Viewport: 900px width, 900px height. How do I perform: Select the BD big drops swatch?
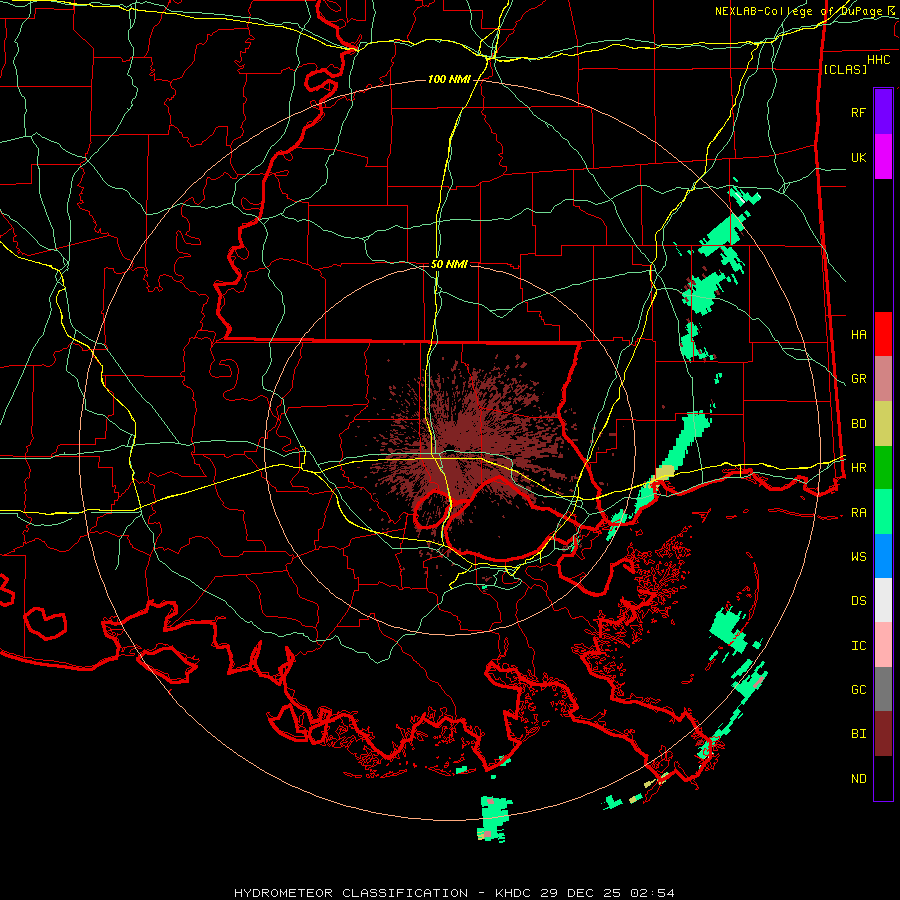point(883,424)
